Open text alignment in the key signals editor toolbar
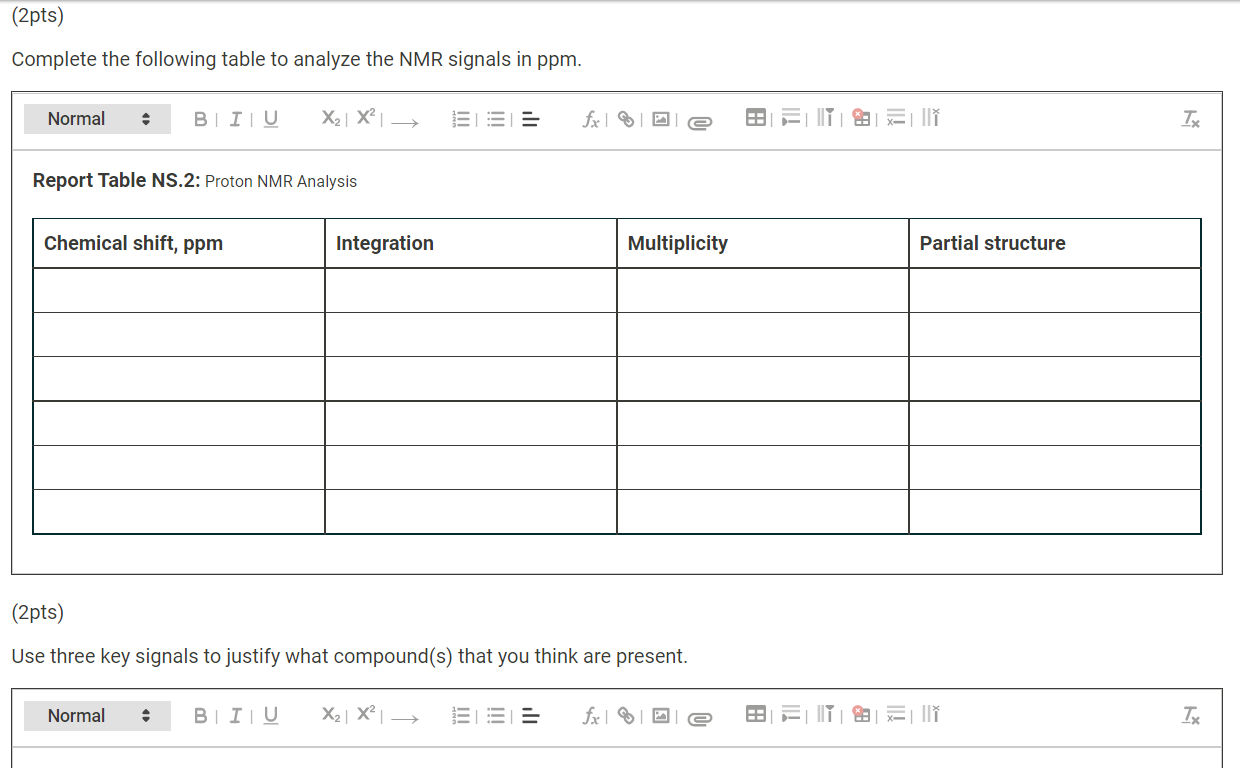The width and height of the screenshot is (1240, 768). tap(530, 717)
